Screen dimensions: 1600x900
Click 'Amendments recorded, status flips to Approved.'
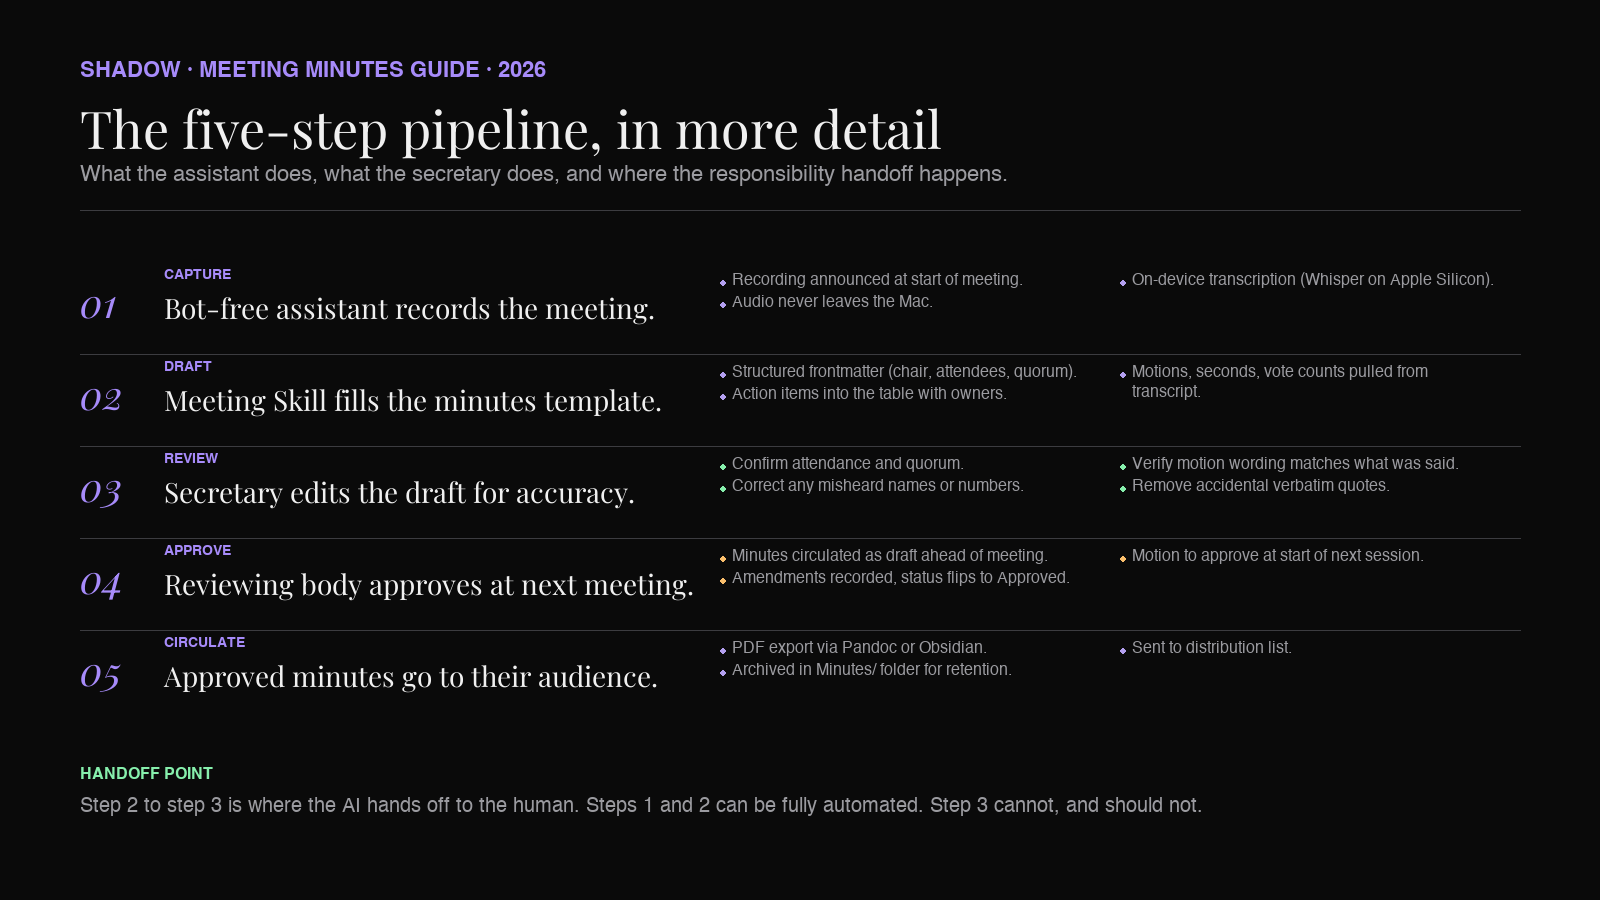(x=900, y=578)
